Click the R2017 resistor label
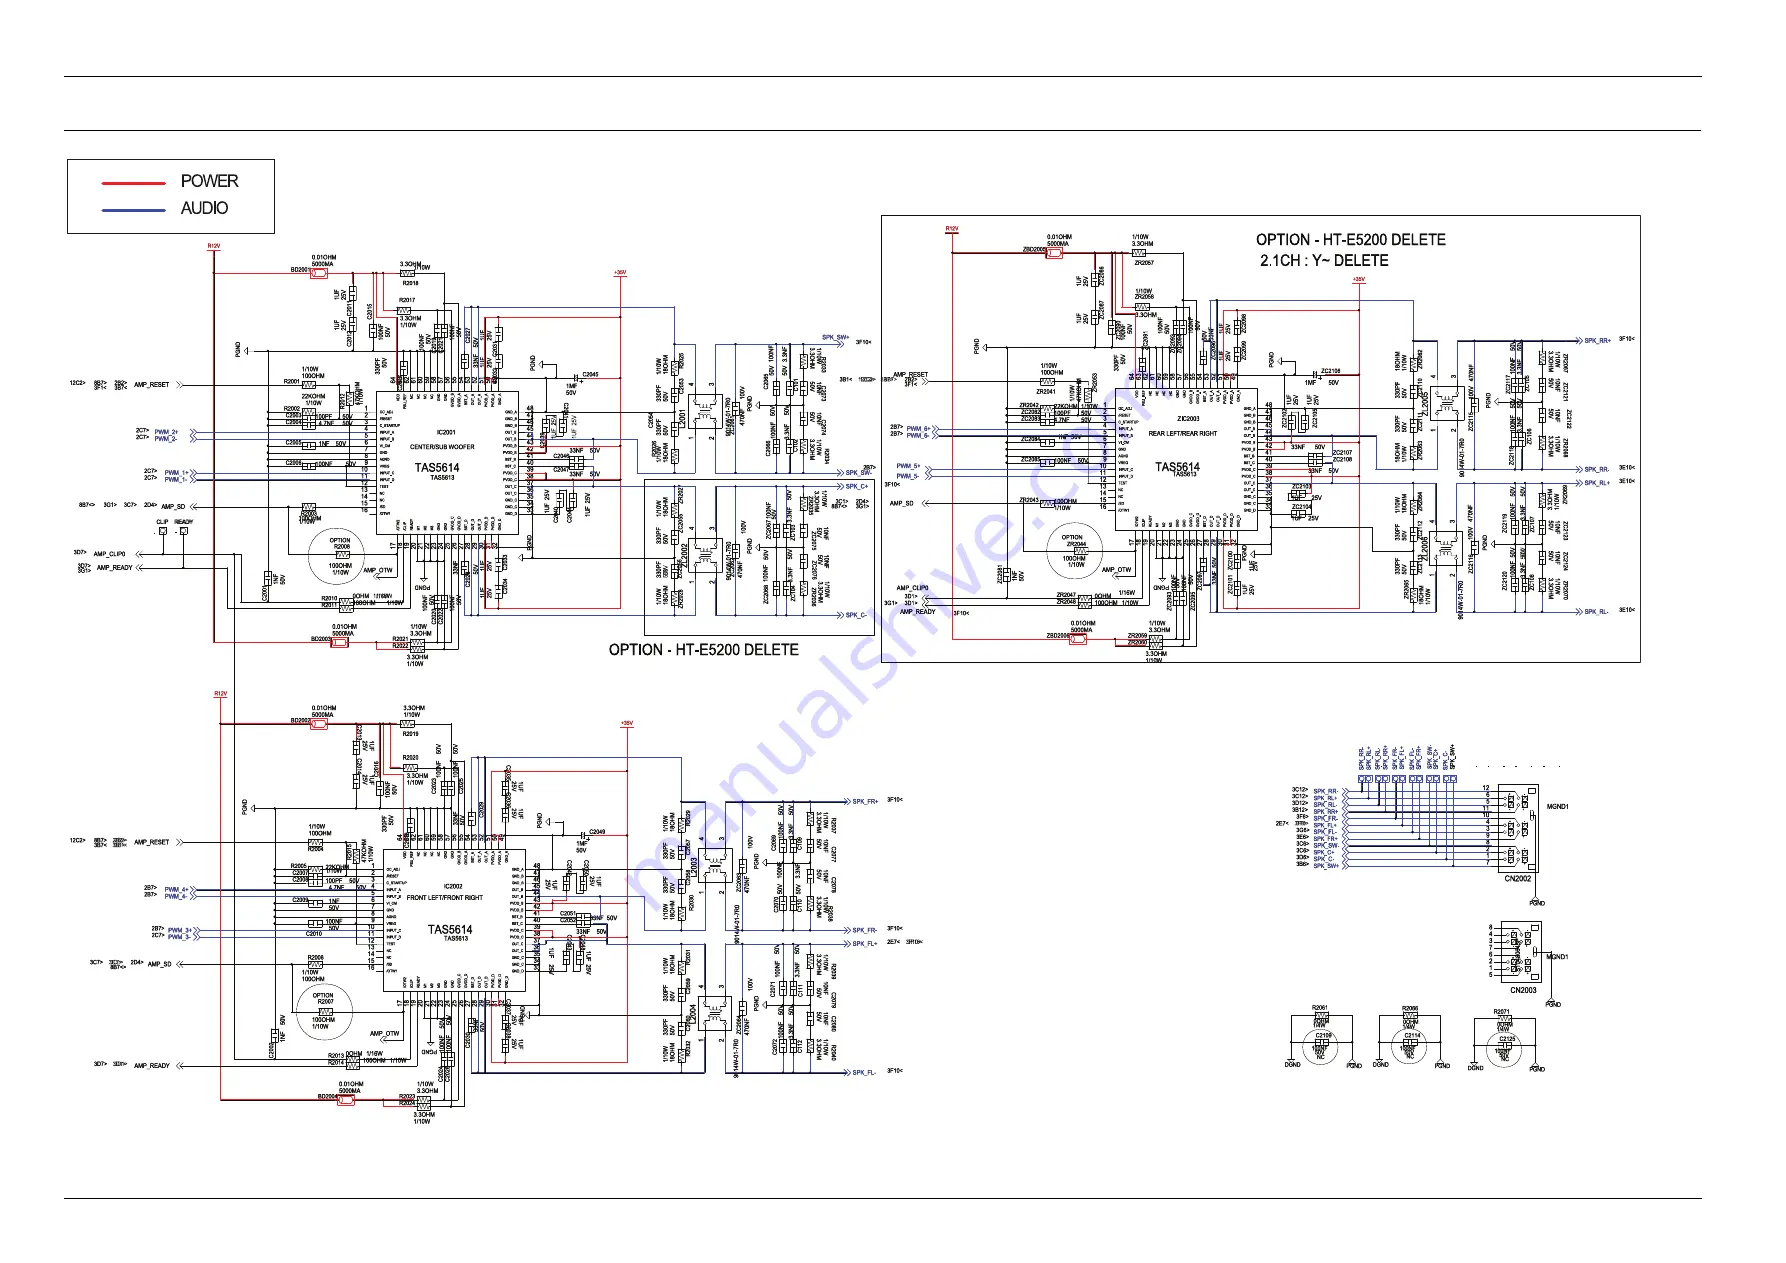This screenshot has height=1263, width=1786. (407, 300)
